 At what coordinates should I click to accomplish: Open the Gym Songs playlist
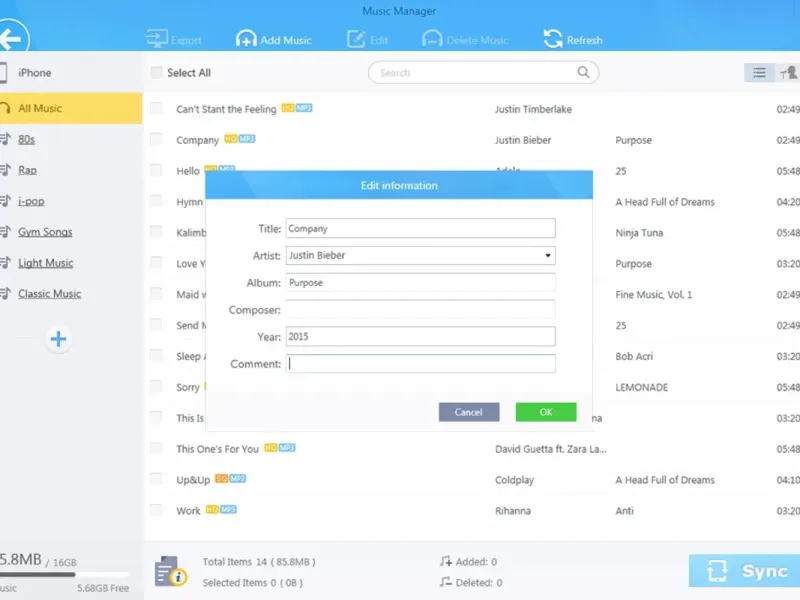click(x=45, y=232)
